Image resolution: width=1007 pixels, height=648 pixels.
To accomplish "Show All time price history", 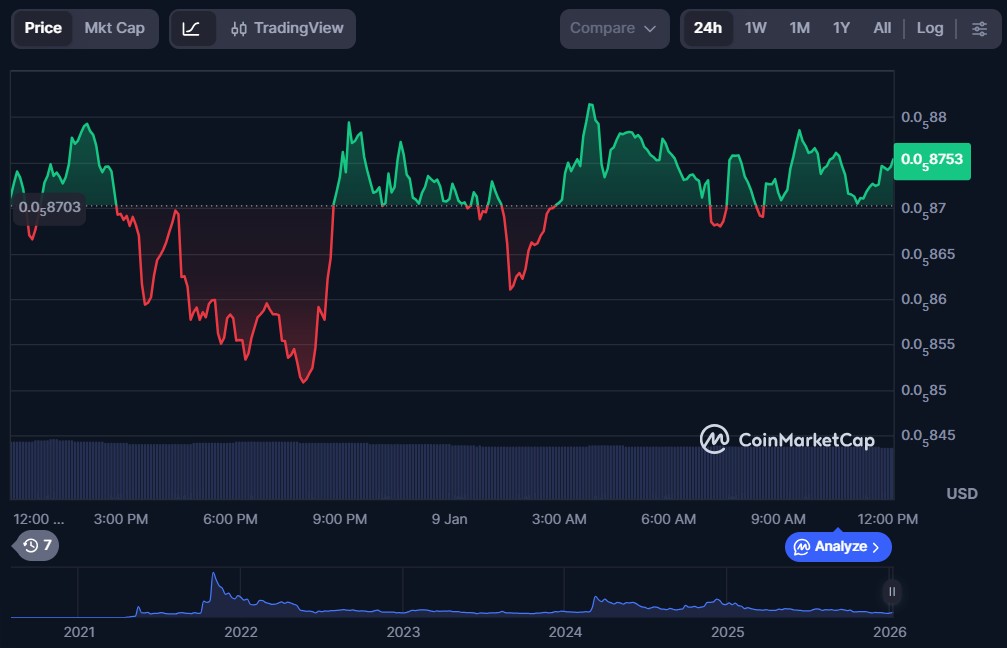I will [x=882, y=28].
